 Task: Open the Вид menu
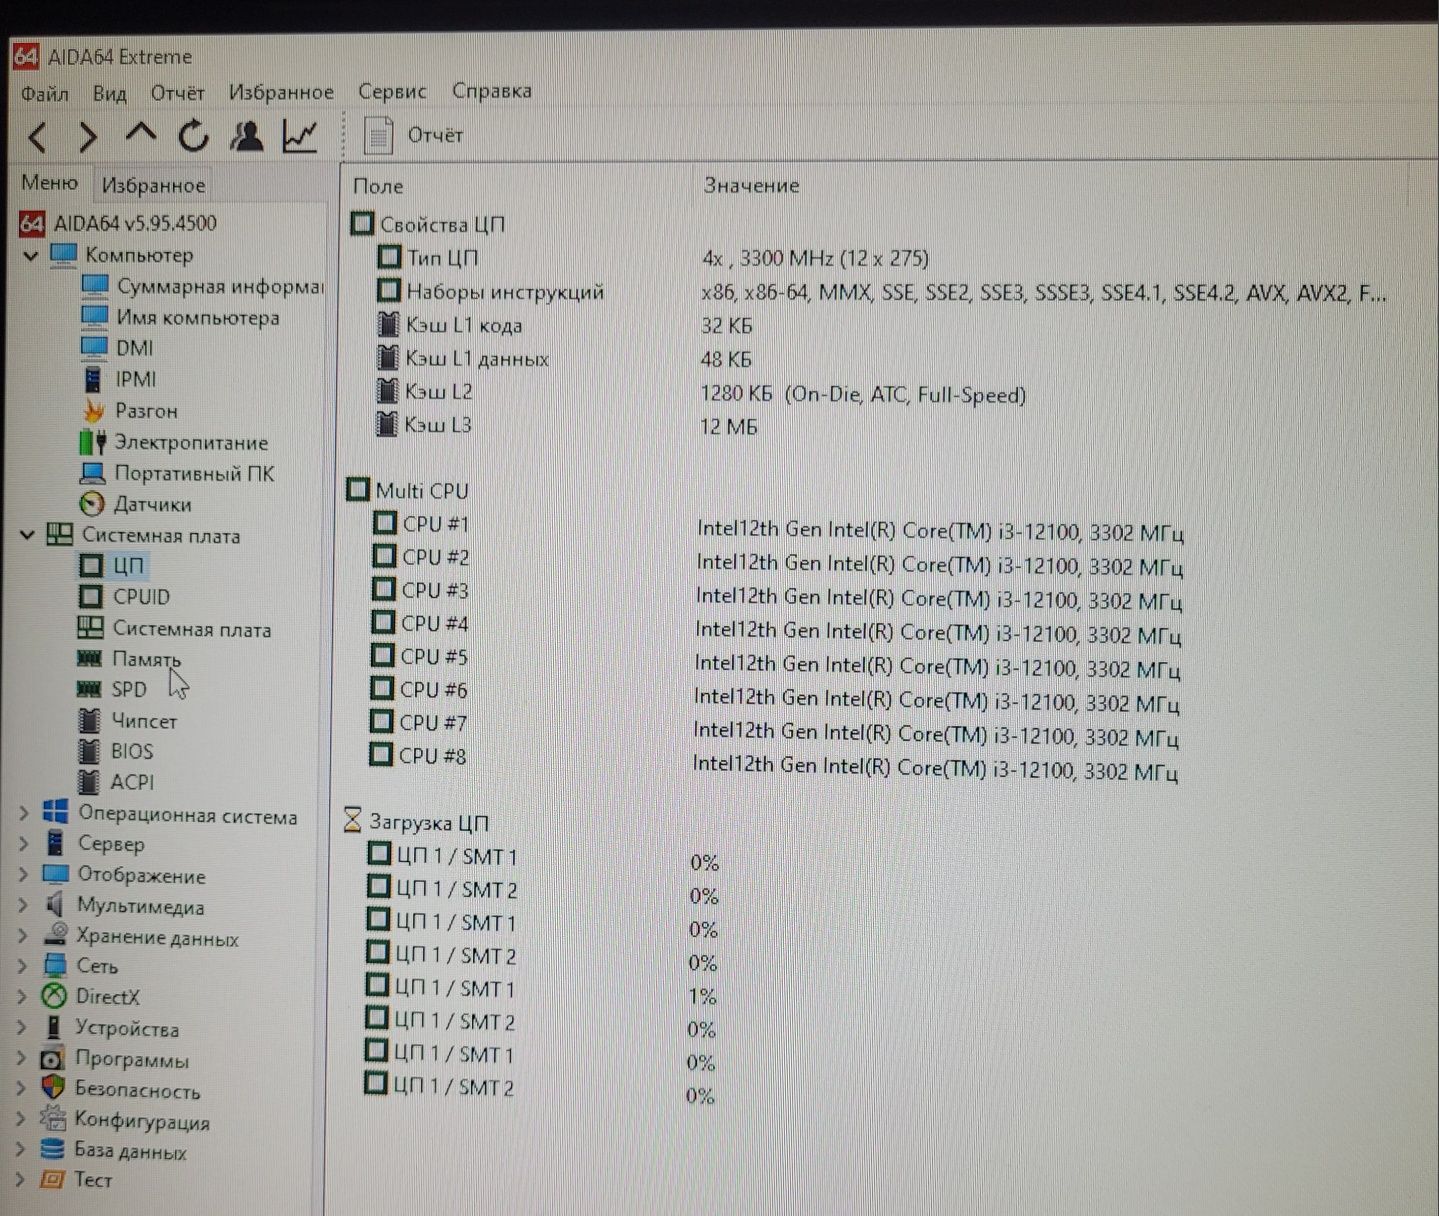109,93
